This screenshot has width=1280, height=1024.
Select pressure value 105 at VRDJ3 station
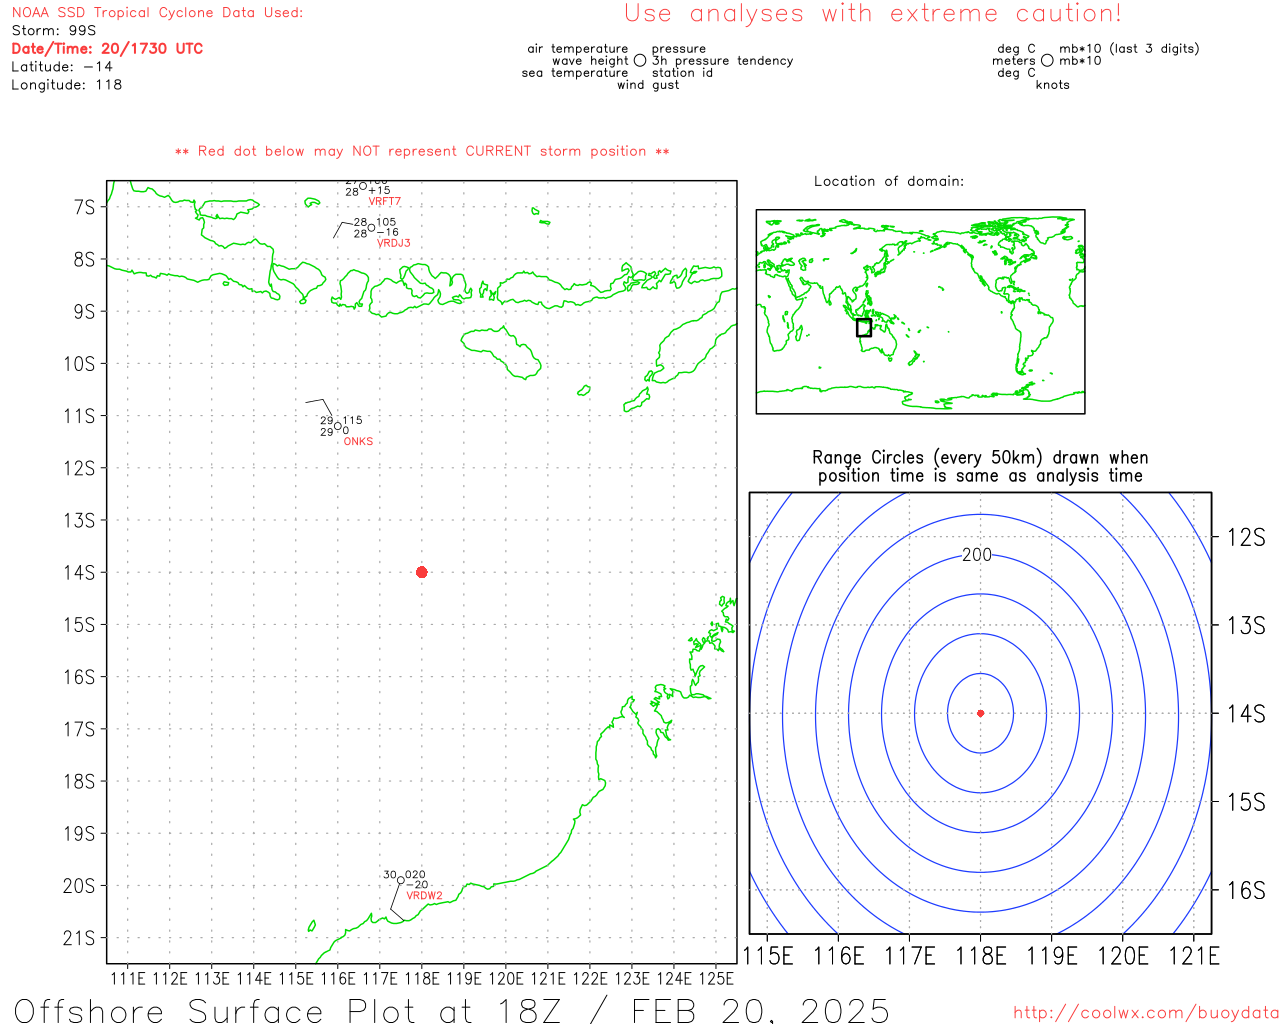click(x=386, y=222)
